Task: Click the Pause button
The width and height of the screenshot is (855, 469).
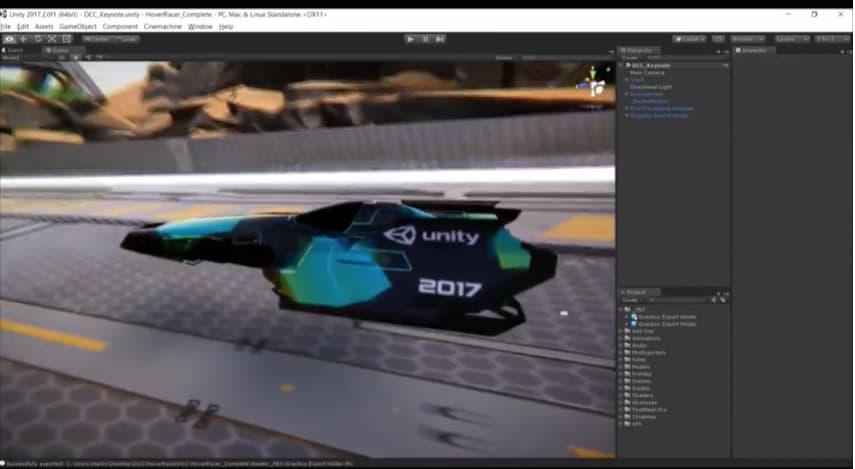Action: [425, 39]
